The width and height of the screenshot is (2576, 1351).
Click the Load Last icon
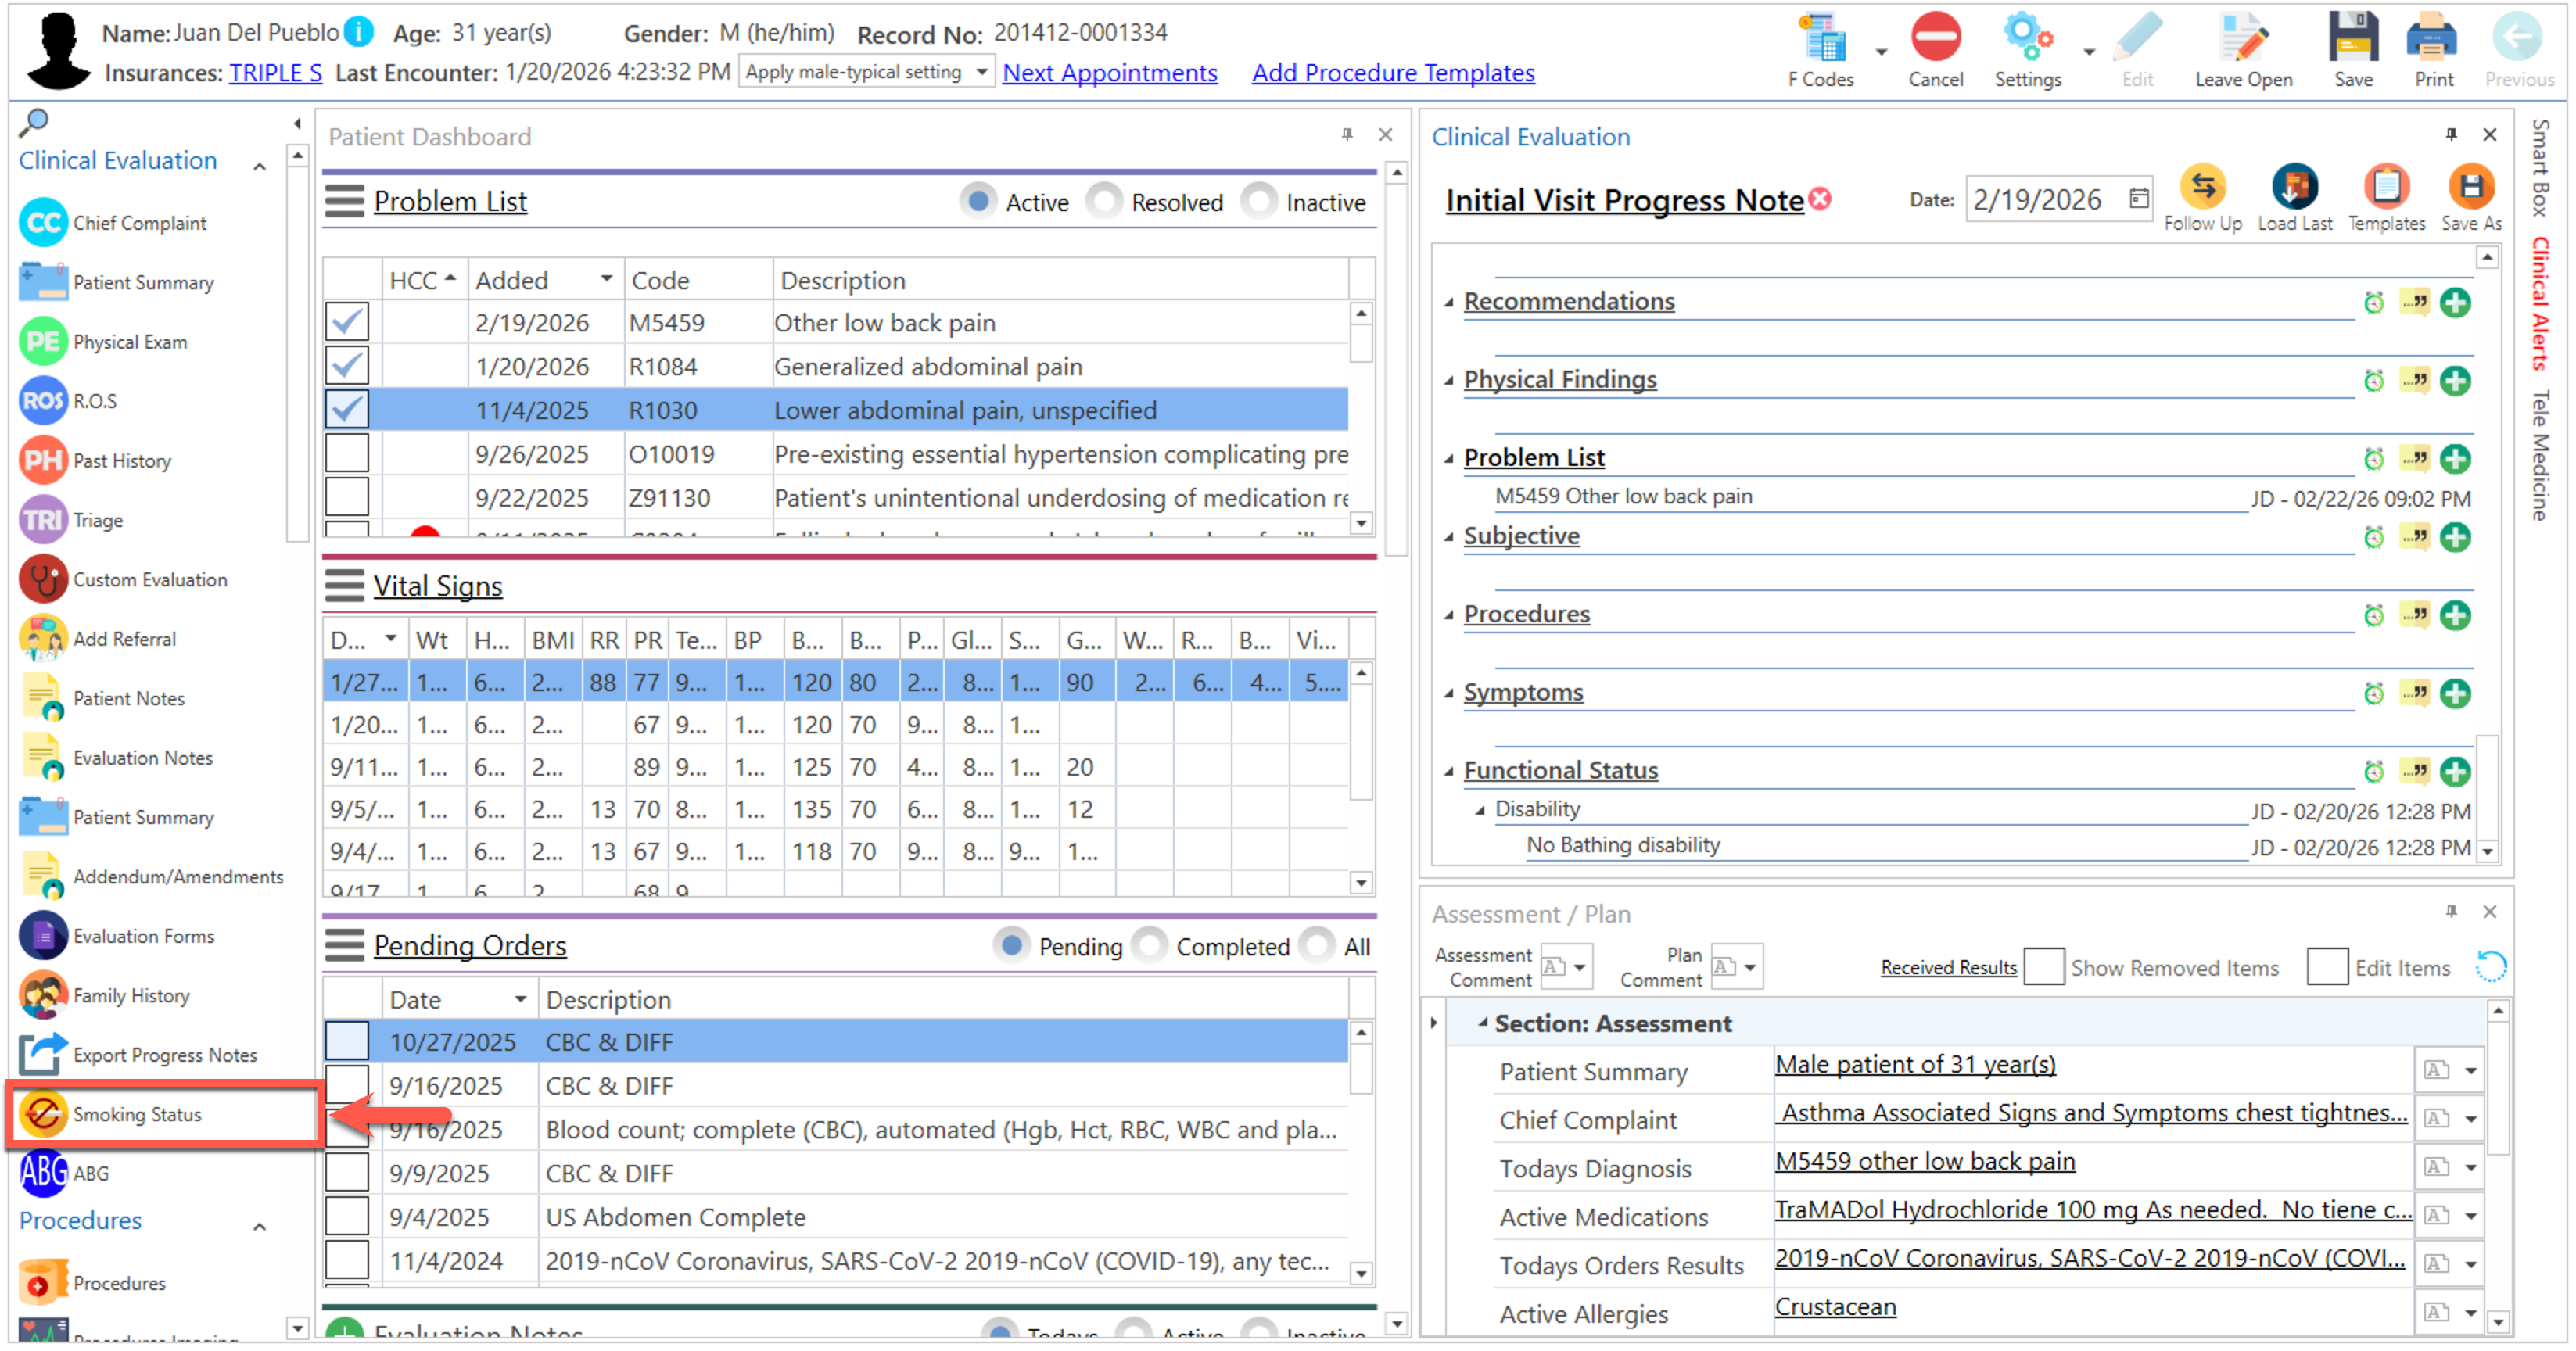point(2294,187)
